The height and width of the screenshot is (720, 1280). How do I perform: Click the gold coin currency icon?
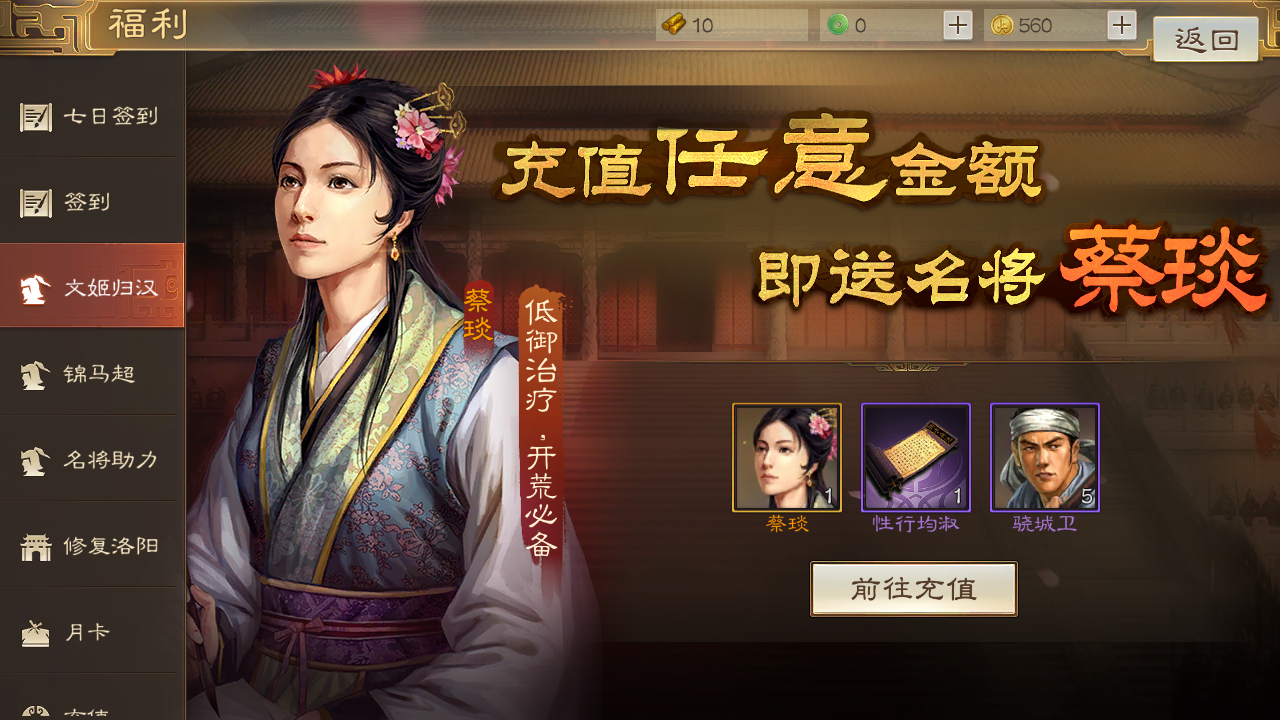[1002, 25]
